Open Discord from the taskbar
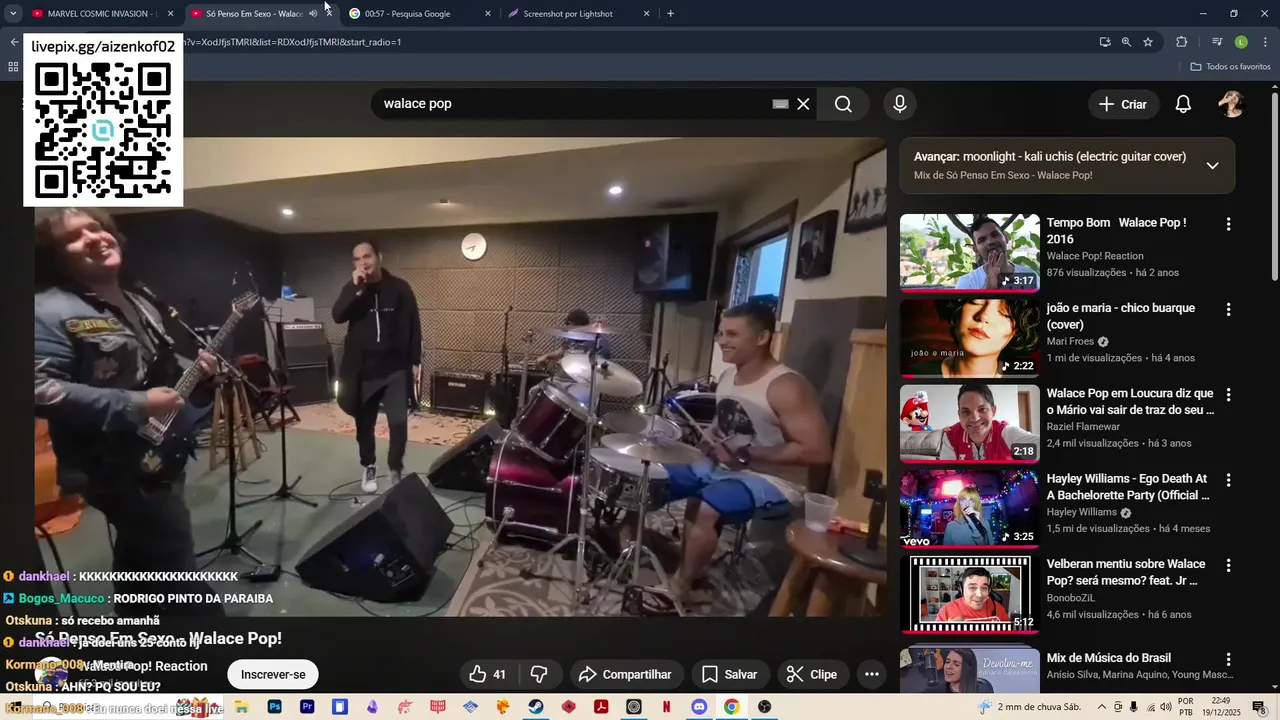Viewport: 1280px width, 720px height. click(699, 707)
